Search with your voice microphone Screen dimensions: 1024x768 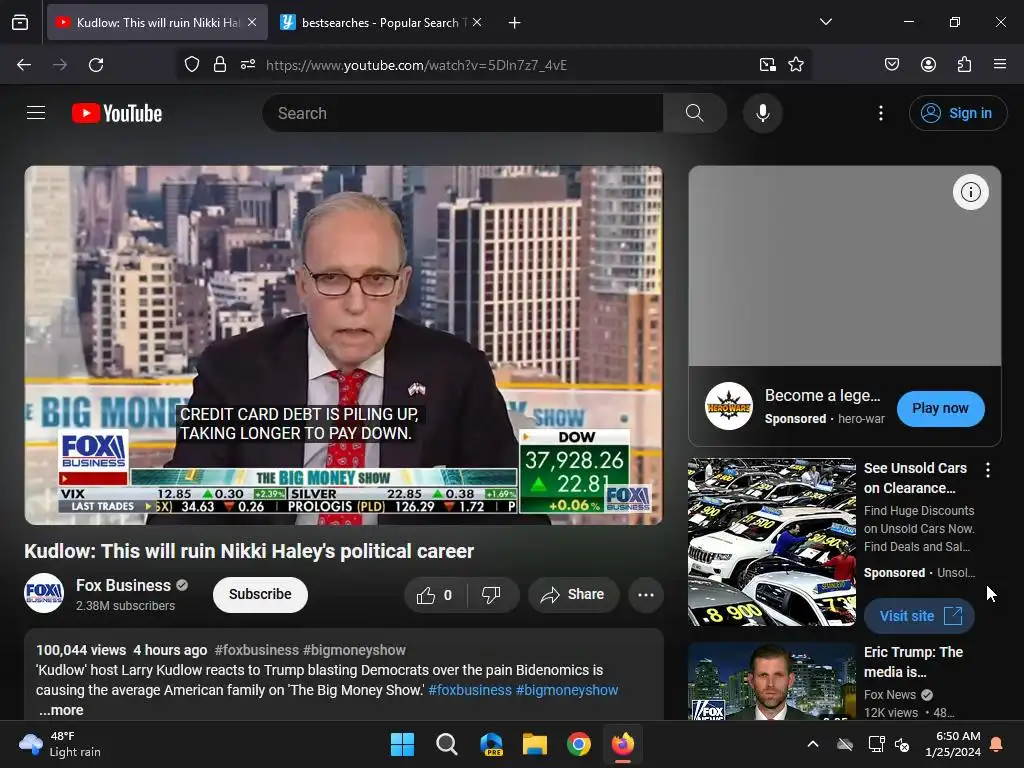pyautogui.click(x=763, y=113)
